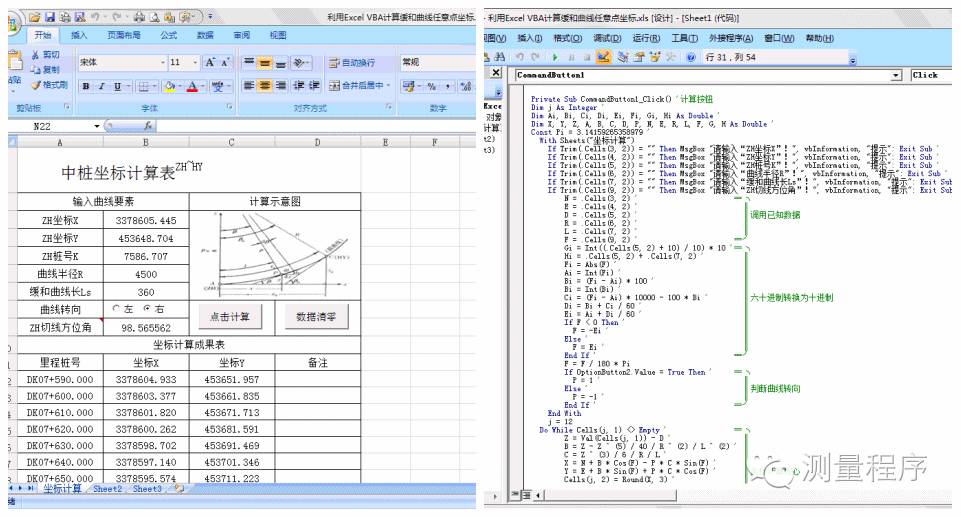Toggle Bold formatting
The height and width of the screenshot is (517, 961).
[x=86, y=86]
